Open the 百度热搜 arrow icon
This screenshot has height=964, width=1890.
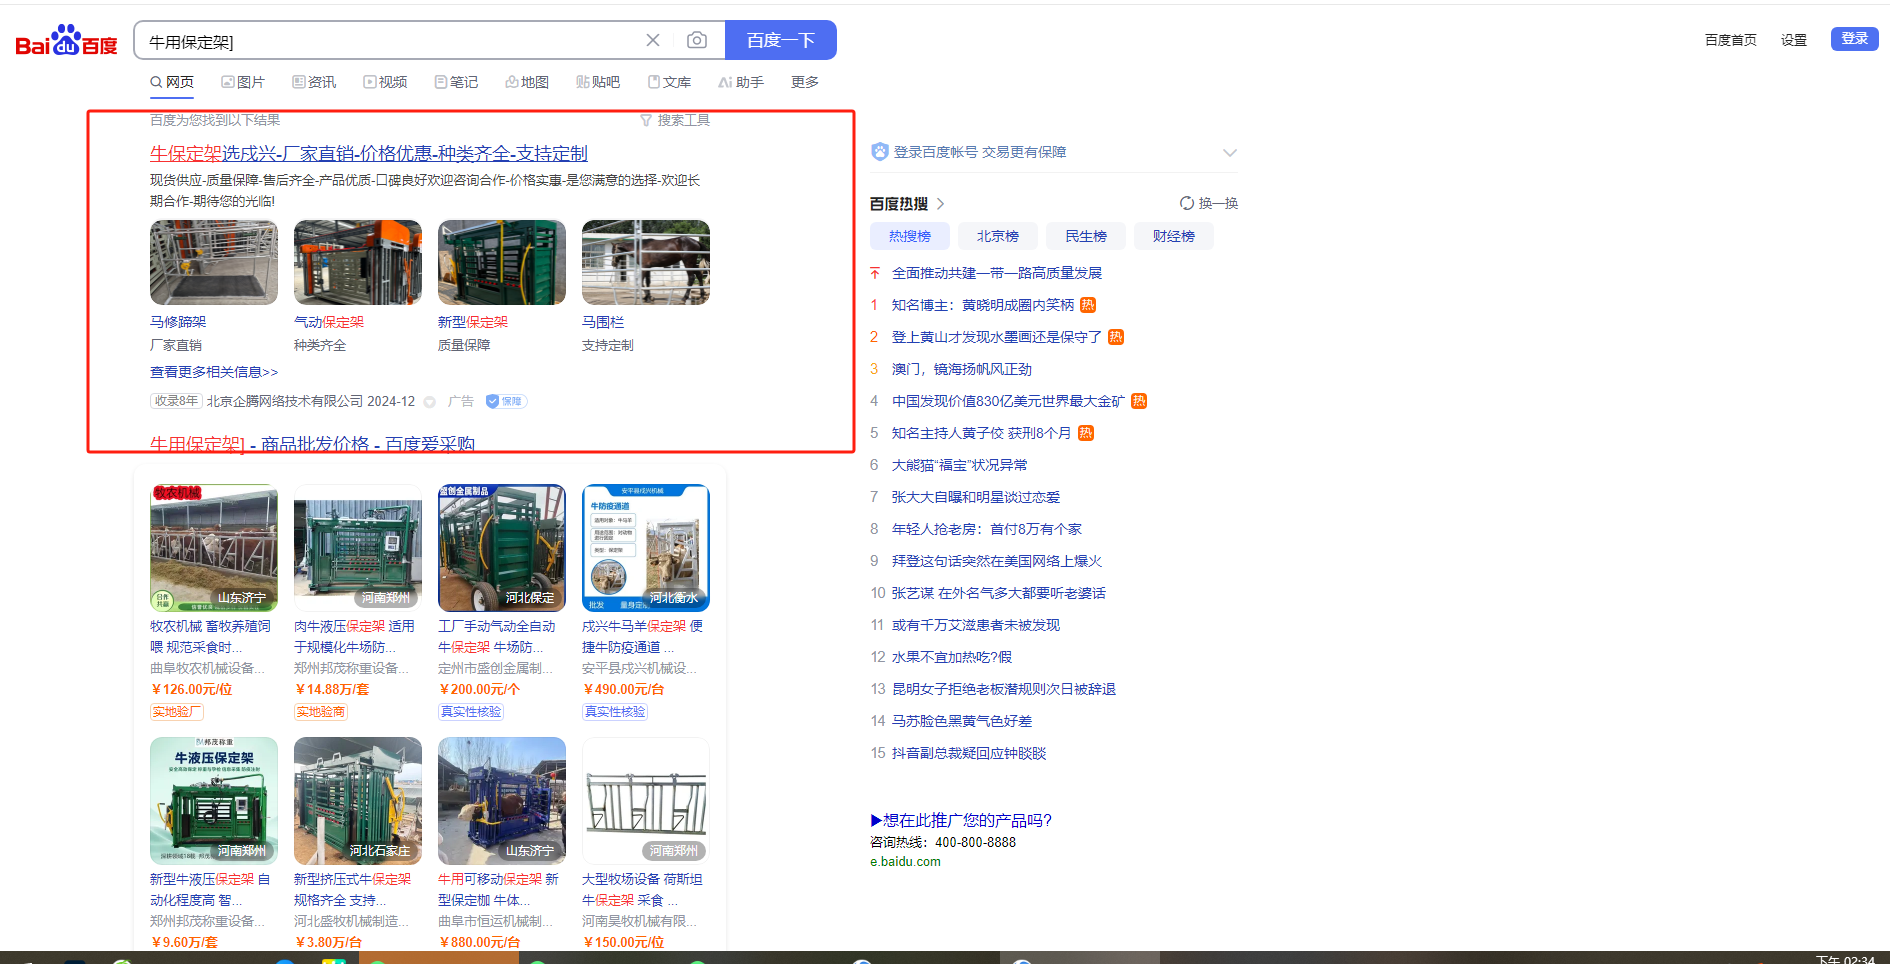click(x=941, y=204)
